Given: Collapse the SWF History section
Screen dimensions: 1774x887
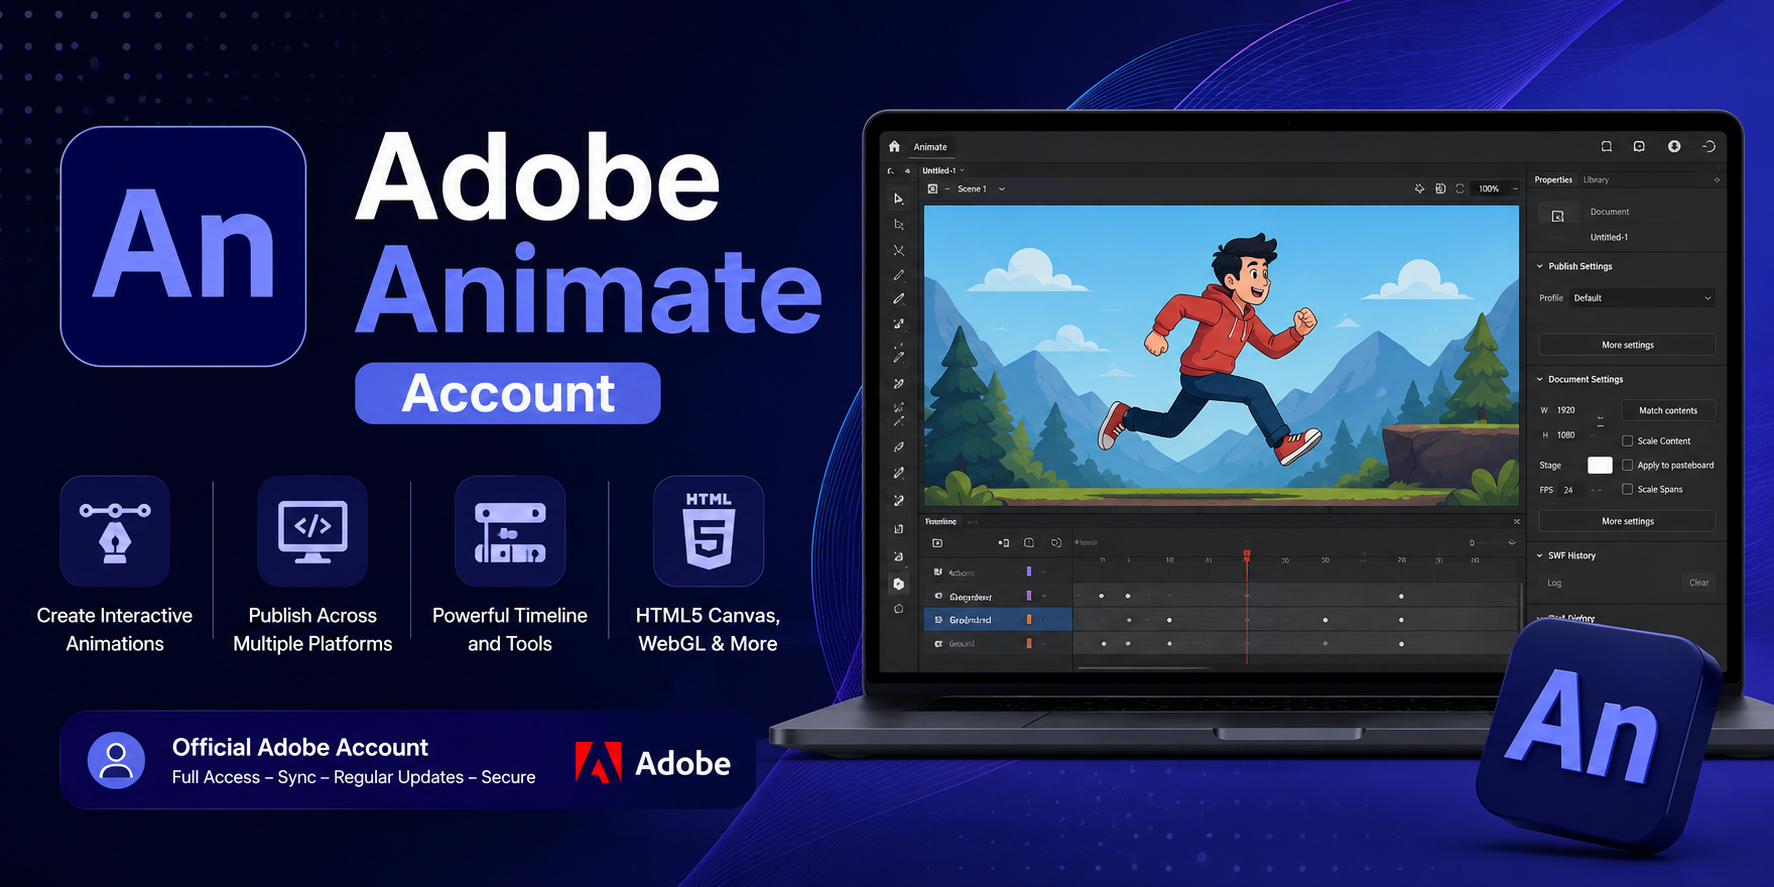Looking at the screenshot, I should coord(1540,556).
